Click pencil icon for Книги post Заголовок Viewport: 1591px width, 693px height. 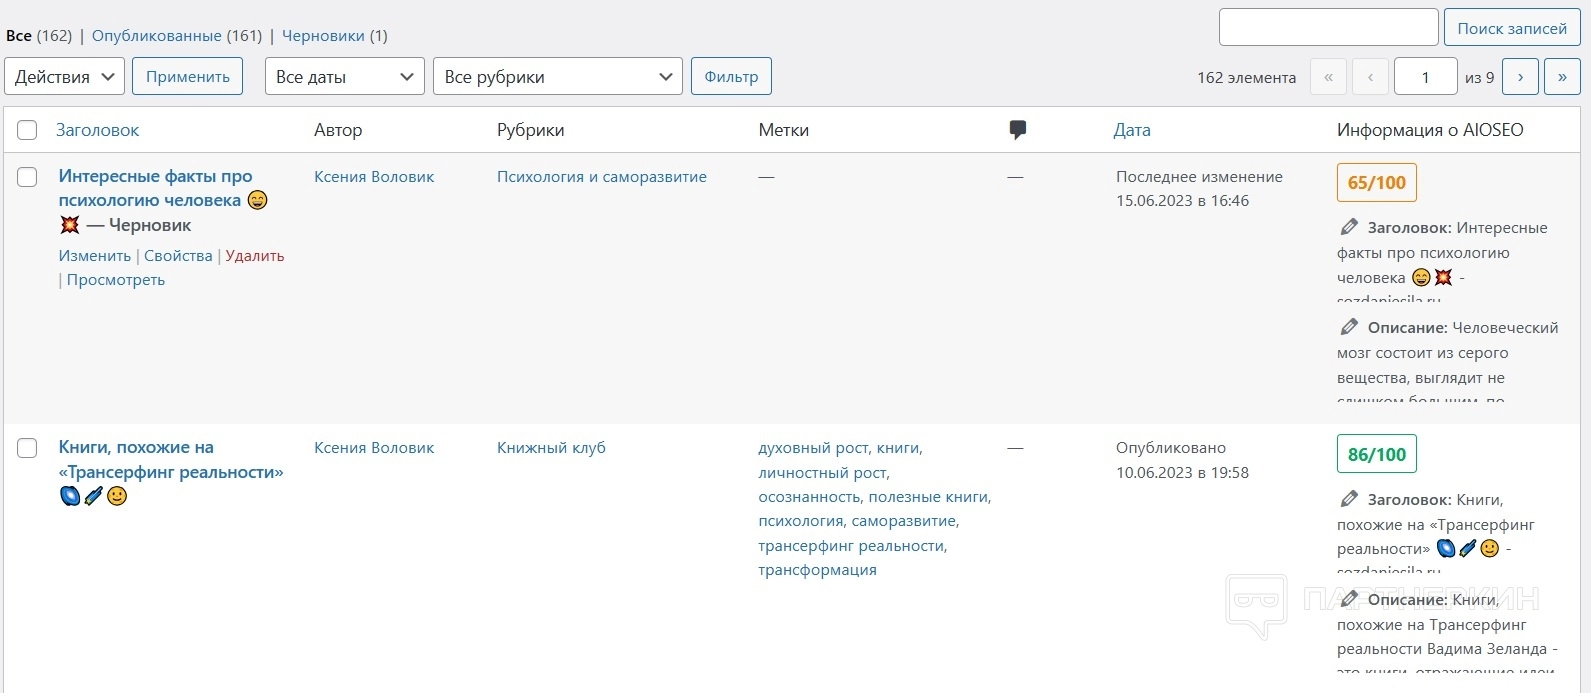pos(1349,499)
